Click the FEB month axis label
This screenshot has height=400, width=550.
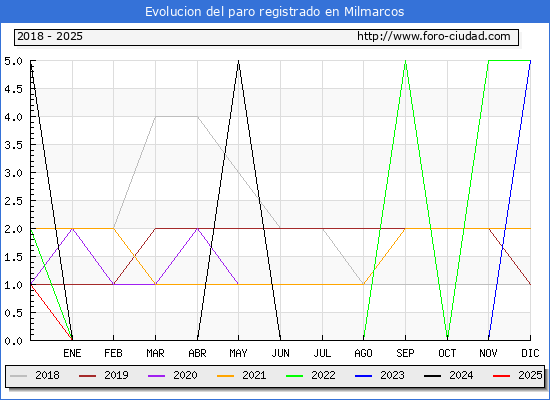(113, 353)
